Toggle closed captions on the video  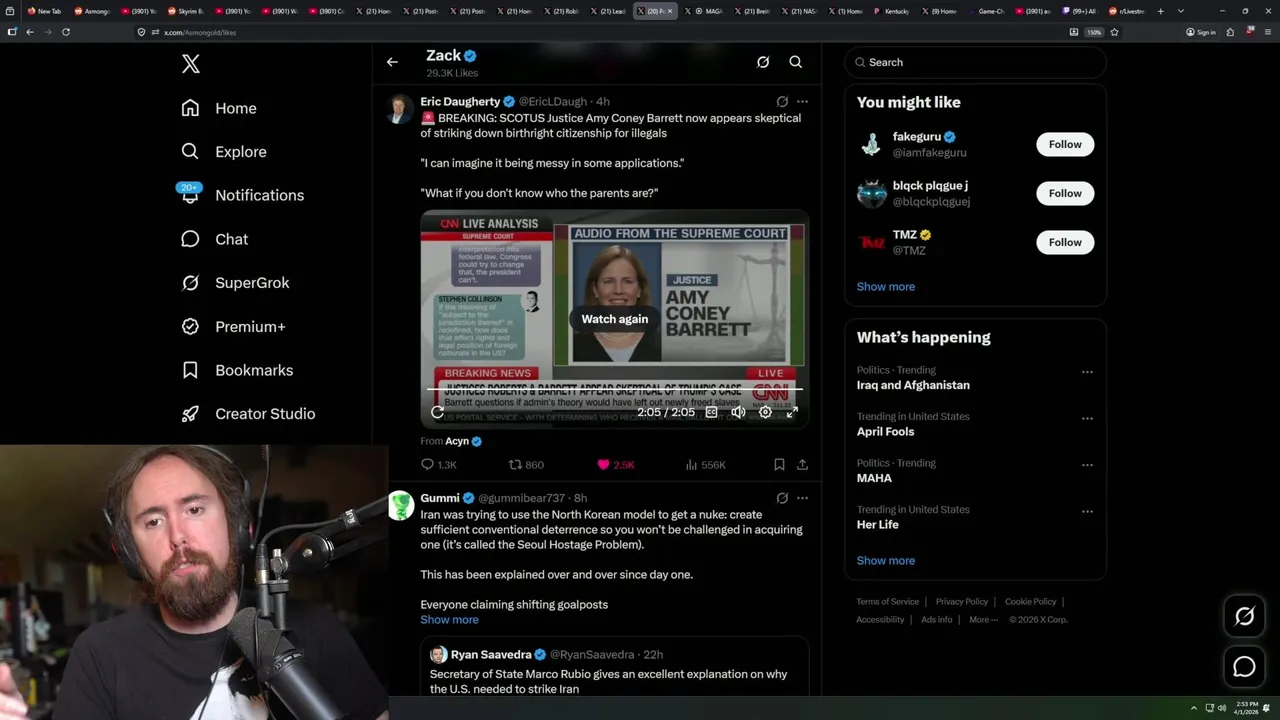(712, 412)
